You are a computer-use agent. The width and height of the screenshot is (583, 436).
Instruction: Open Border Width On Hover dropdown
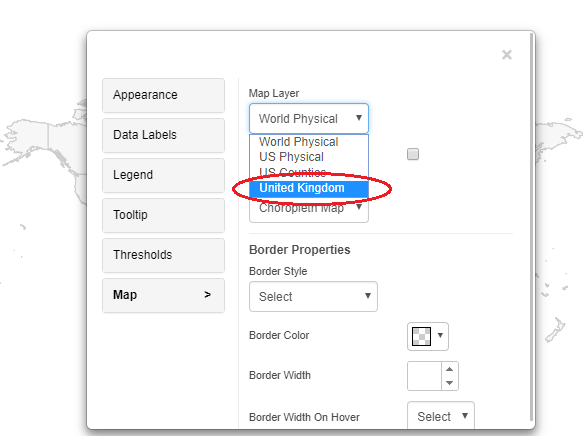point(441,416)
